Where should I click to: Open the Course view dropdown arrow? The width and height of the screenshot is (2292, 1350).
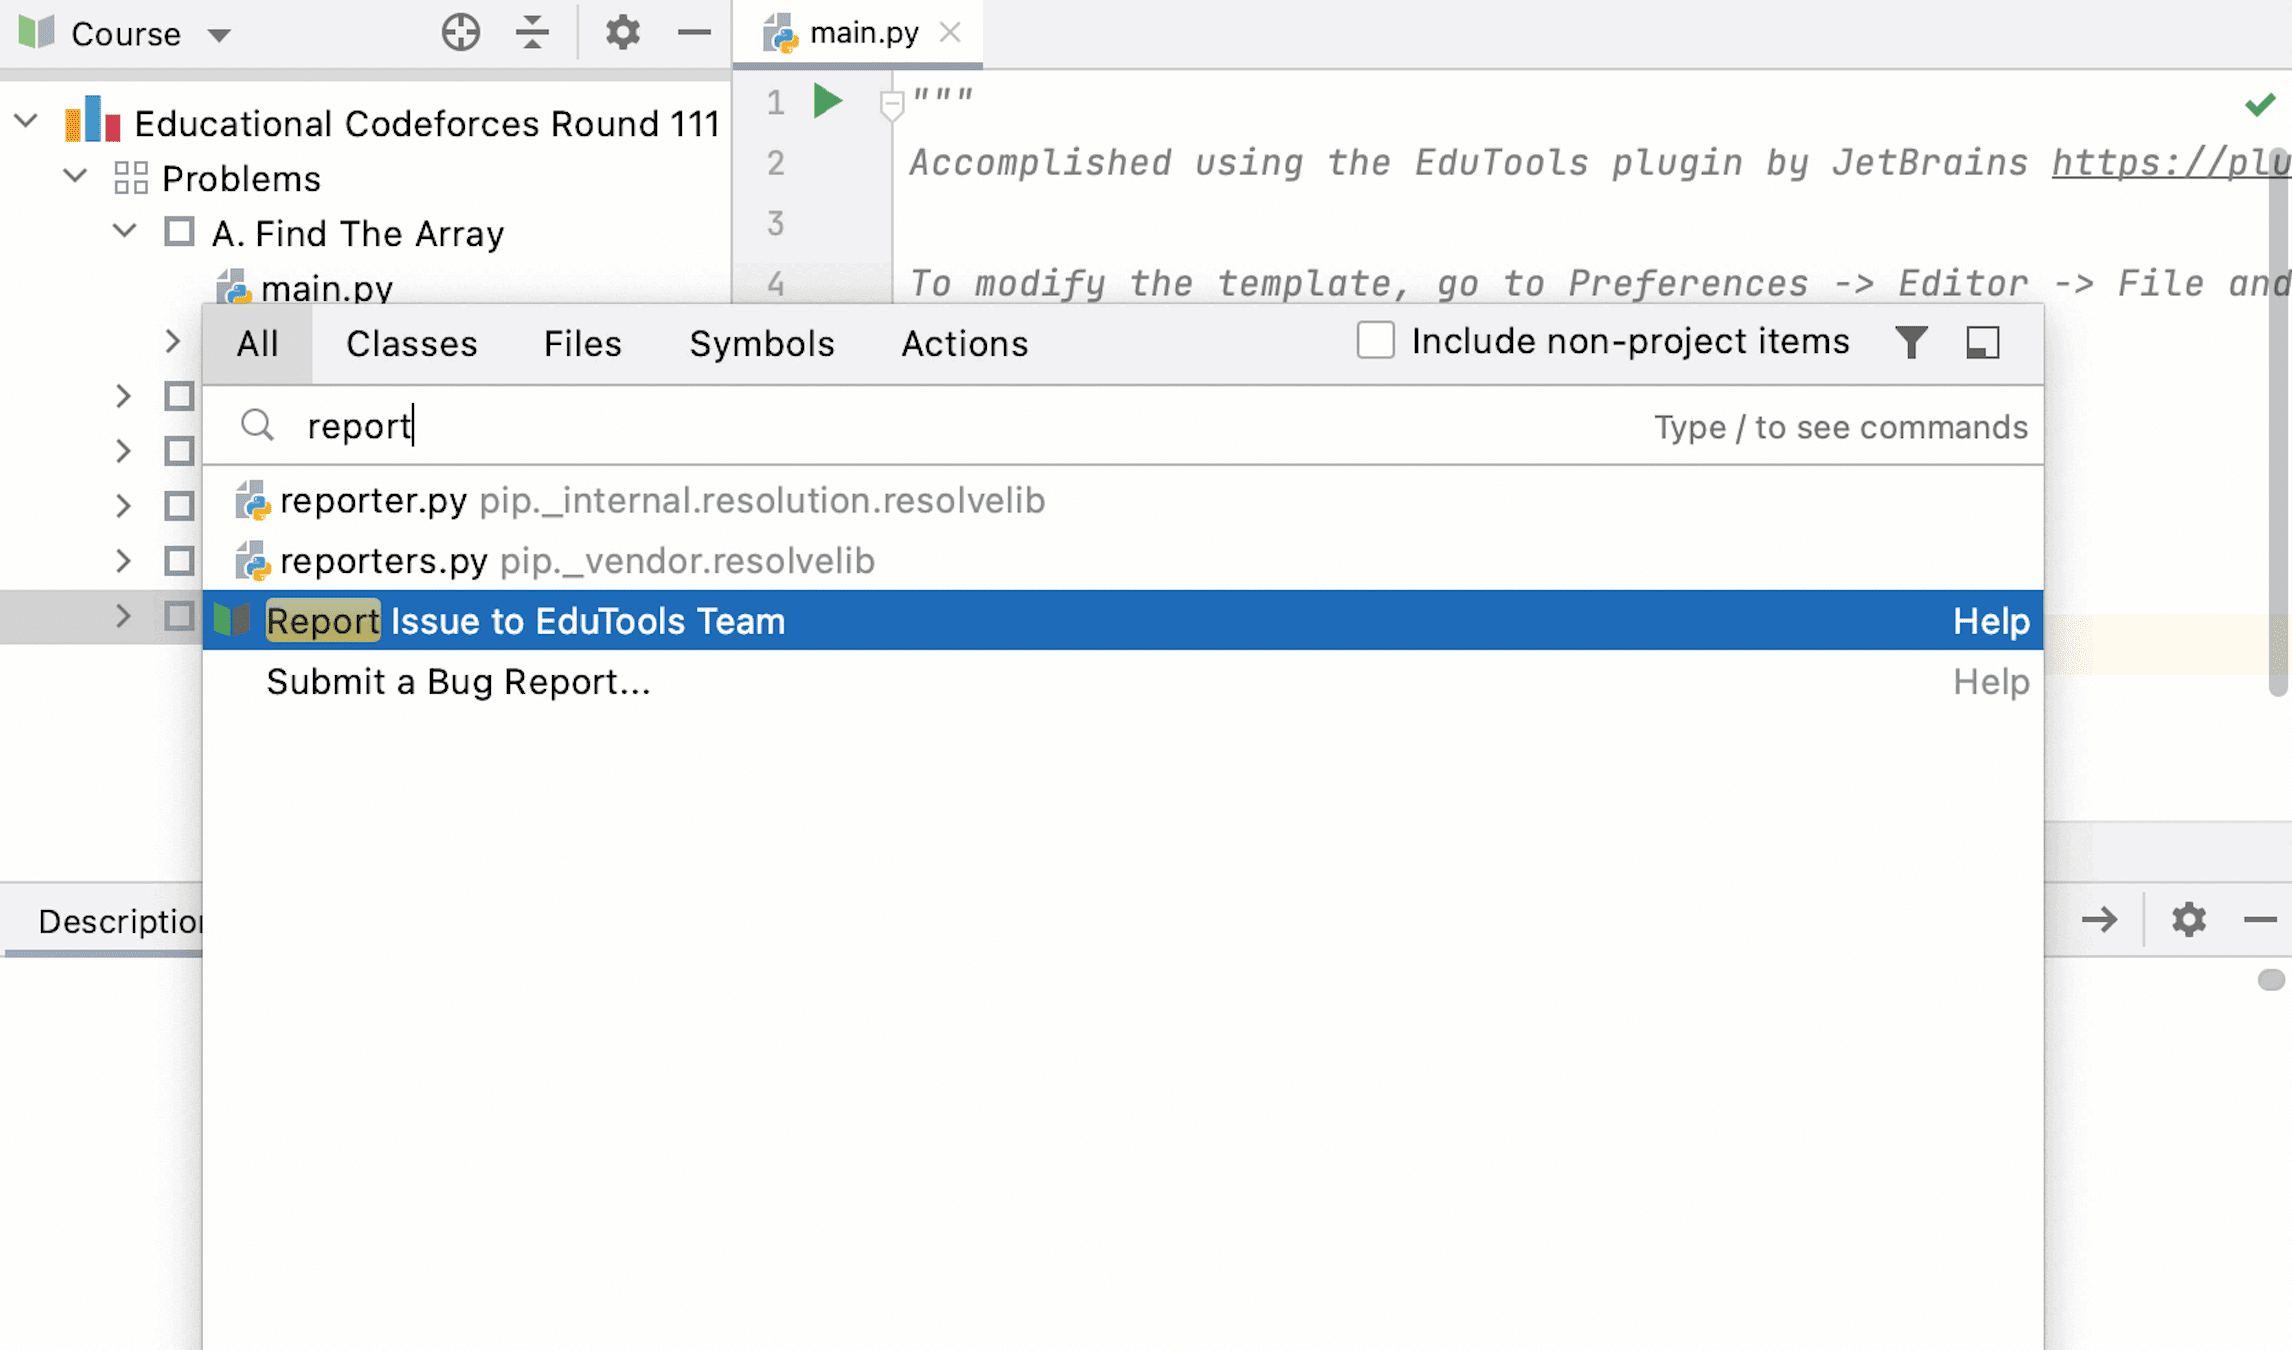click(x=219, y=35)
